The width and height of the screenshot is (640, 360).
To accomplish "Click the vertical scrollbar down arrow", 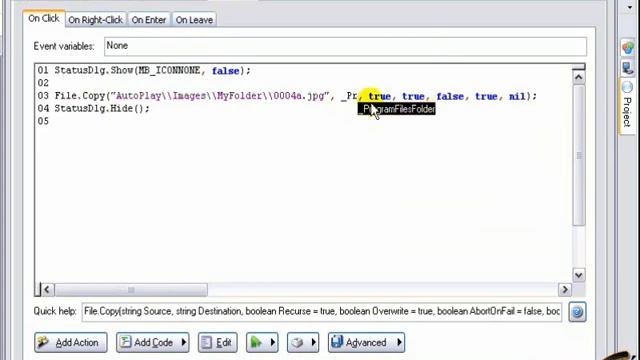I will (579, 275).
